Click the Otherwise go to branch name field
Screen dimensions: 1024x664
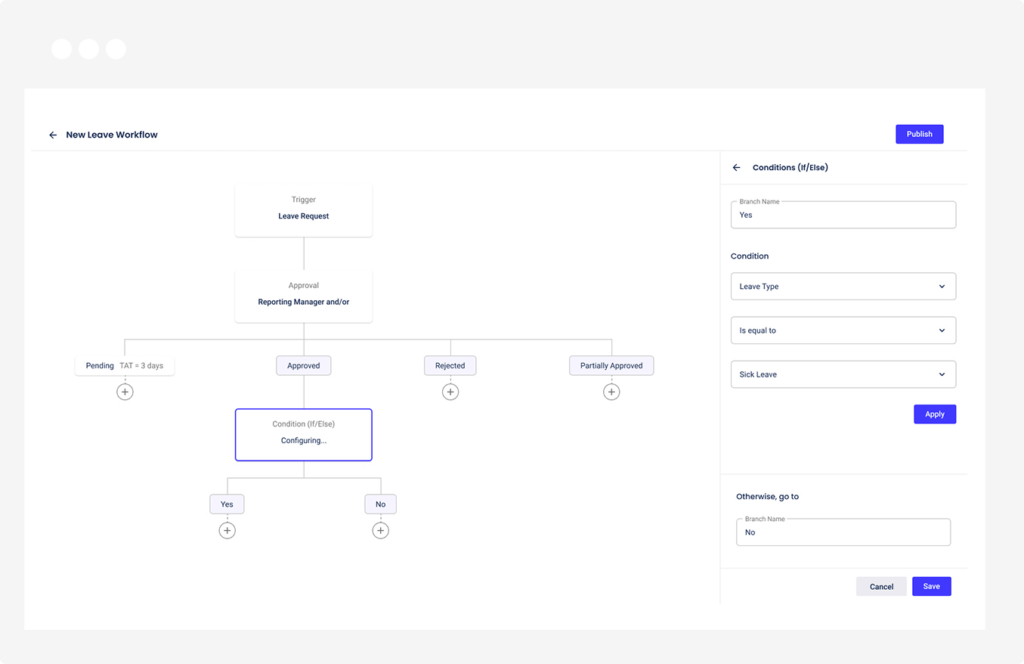pos(843,531)
